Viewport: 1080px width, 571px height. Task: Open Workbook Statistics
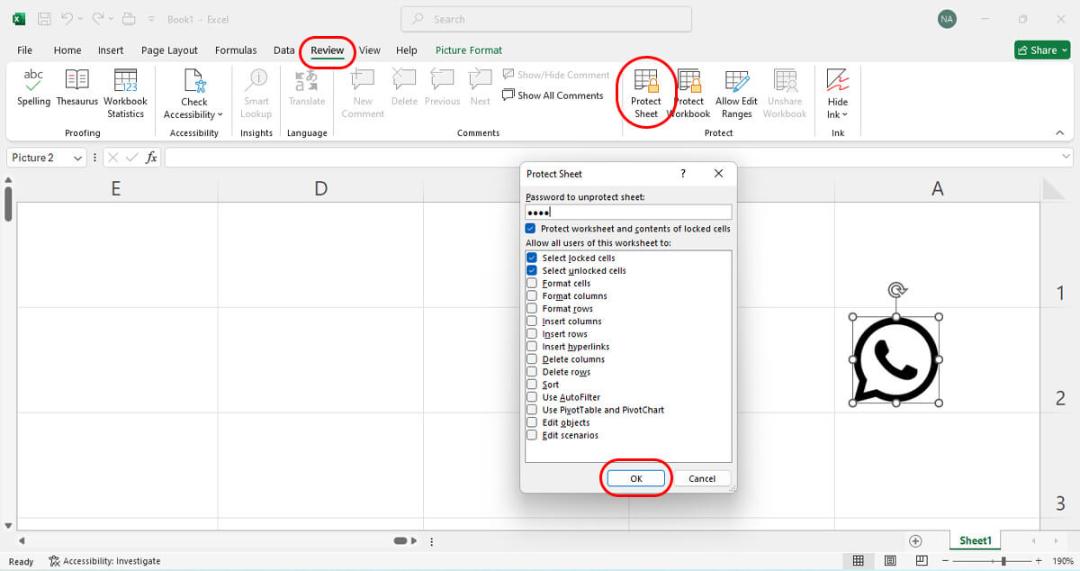(x=125, y=94)
